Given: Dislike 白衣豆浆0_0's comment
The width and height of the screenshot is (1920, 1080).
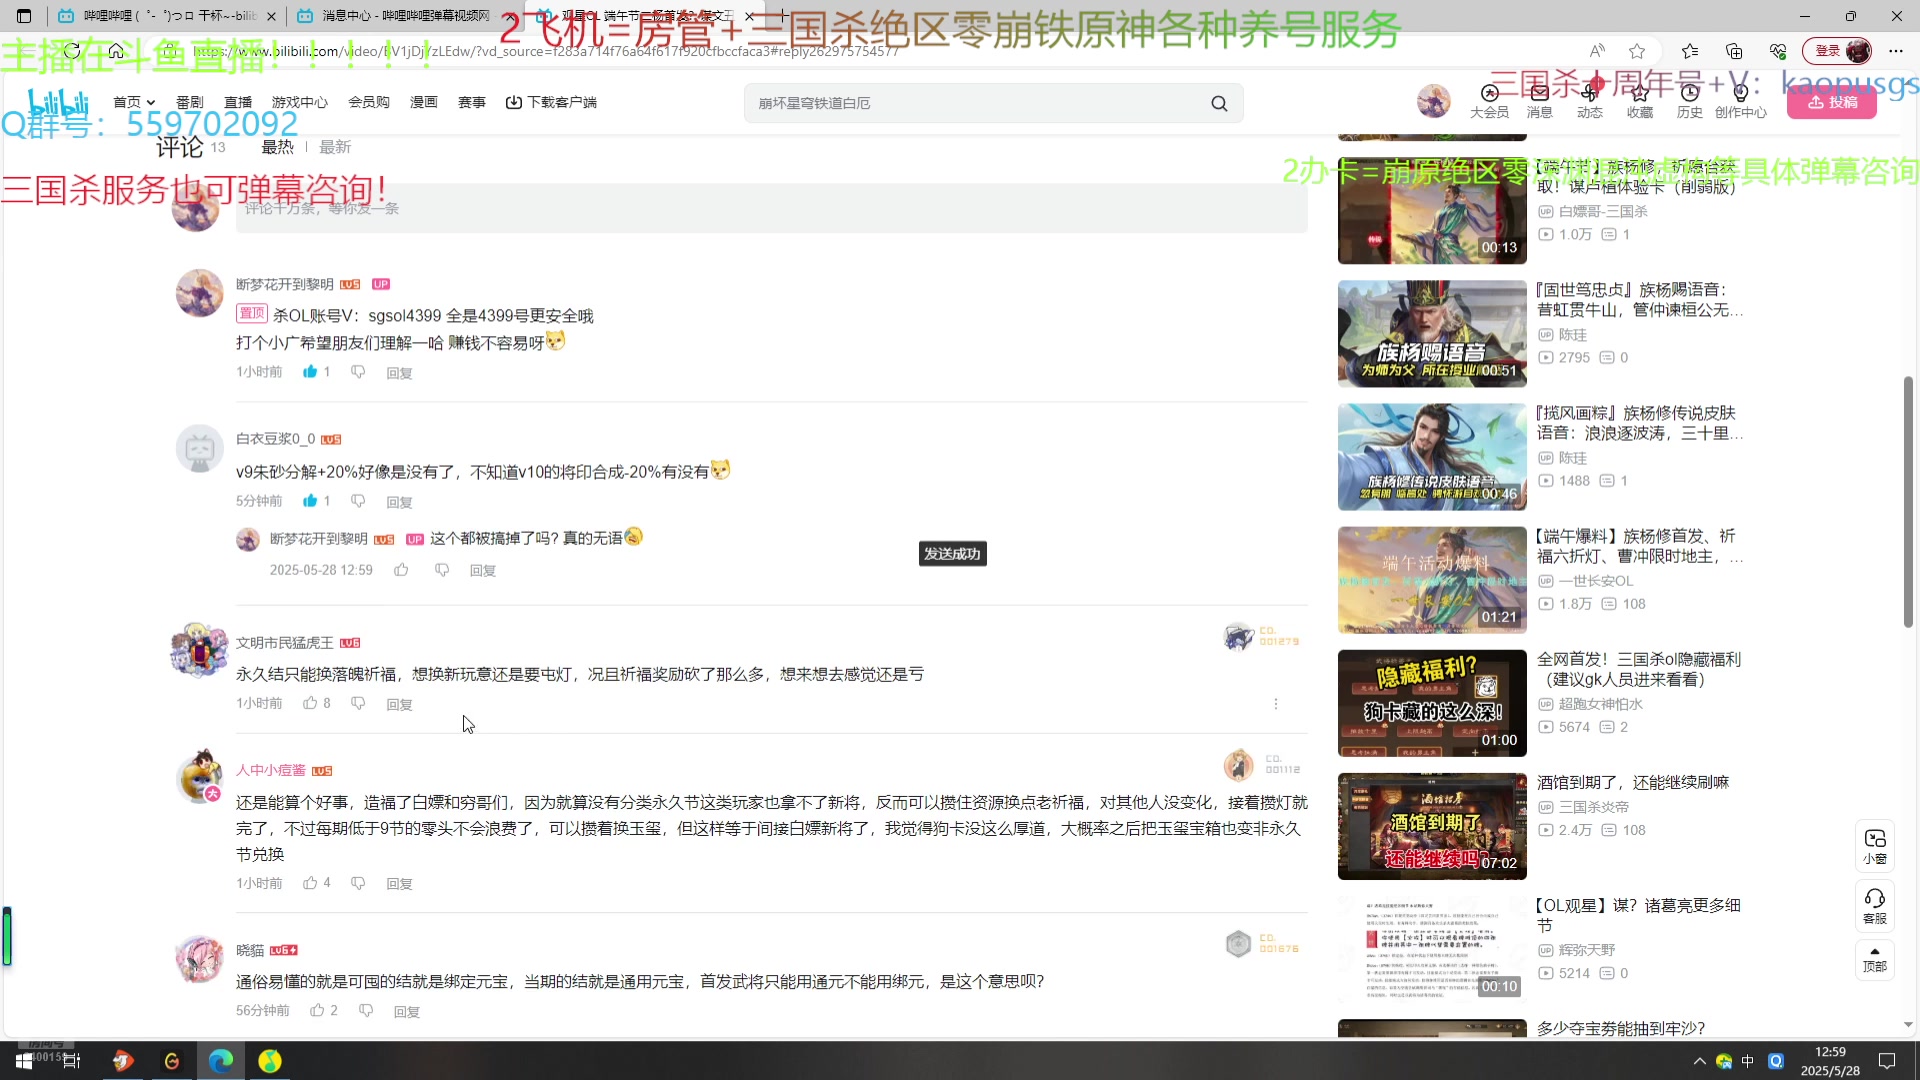Looking at the screenshot, I should [358, 501].
